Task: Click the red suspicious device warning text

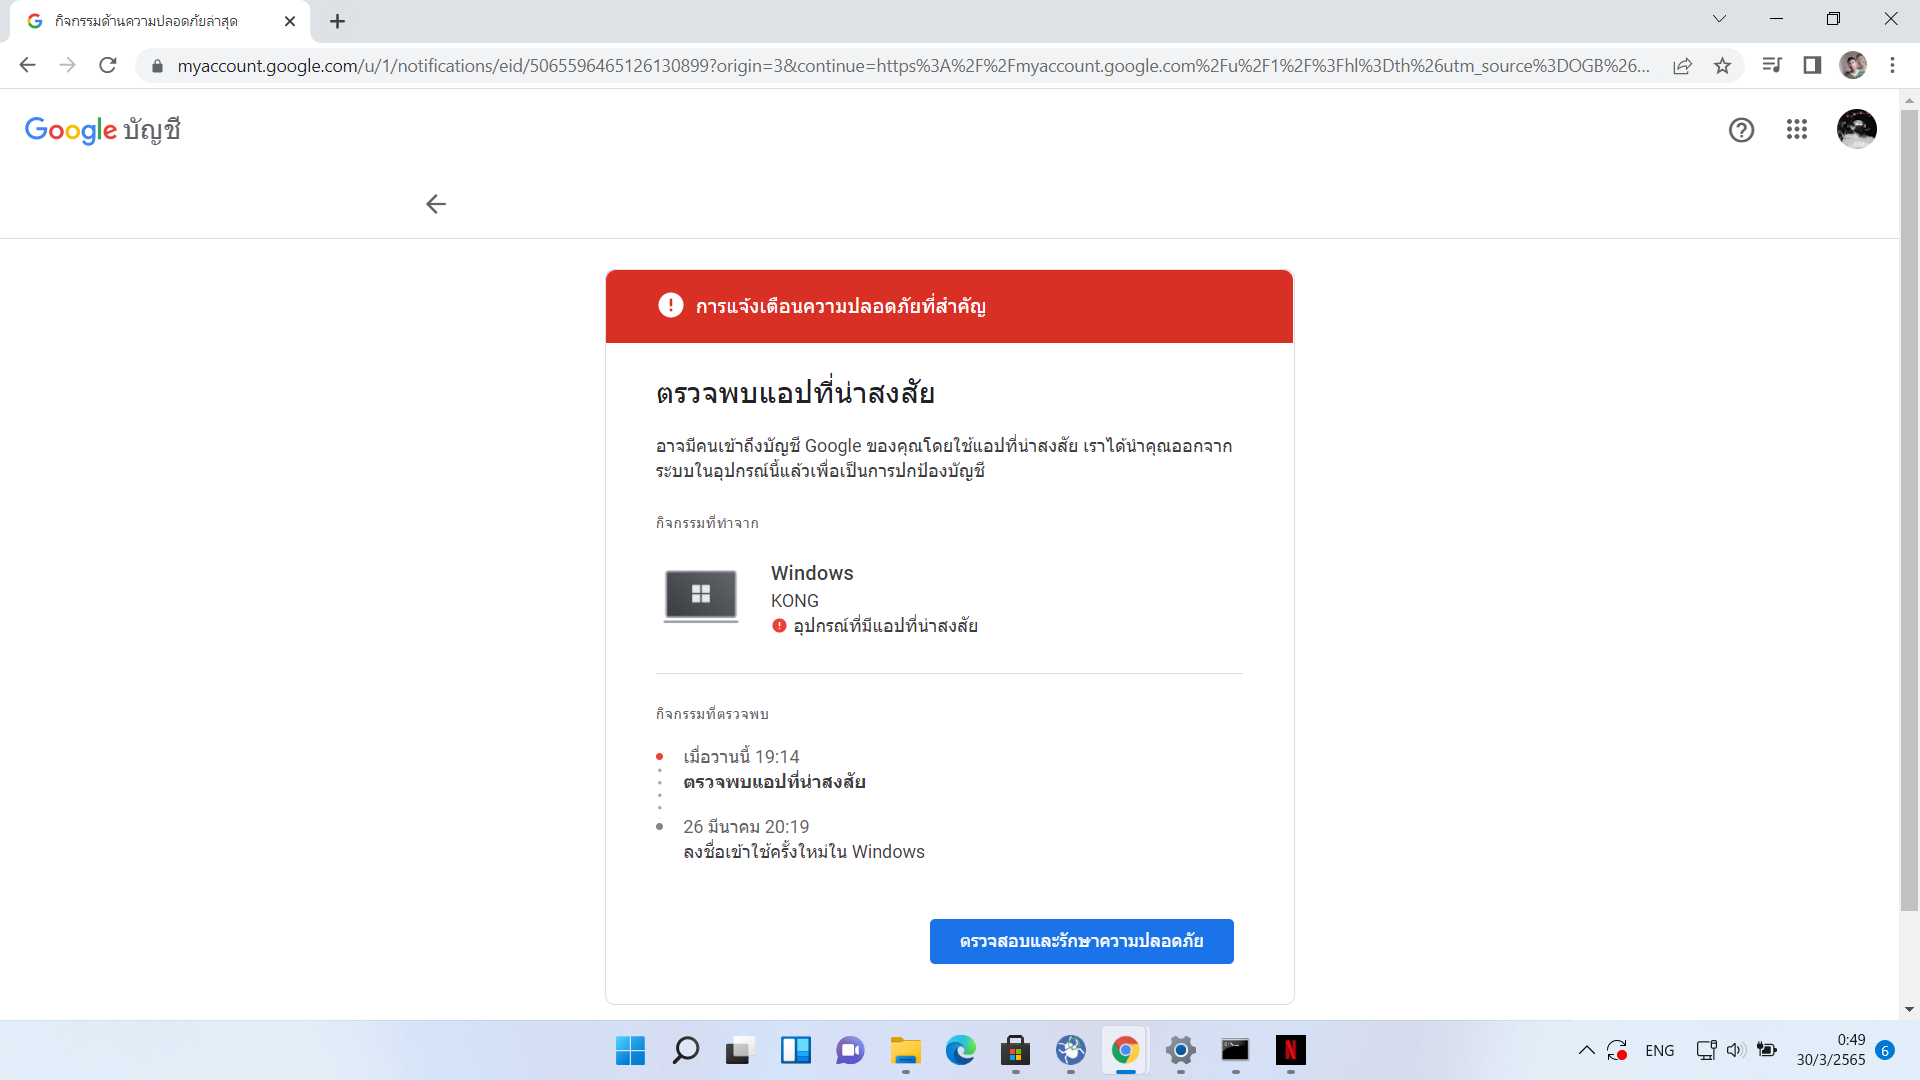Action: [x=885, y=626]
